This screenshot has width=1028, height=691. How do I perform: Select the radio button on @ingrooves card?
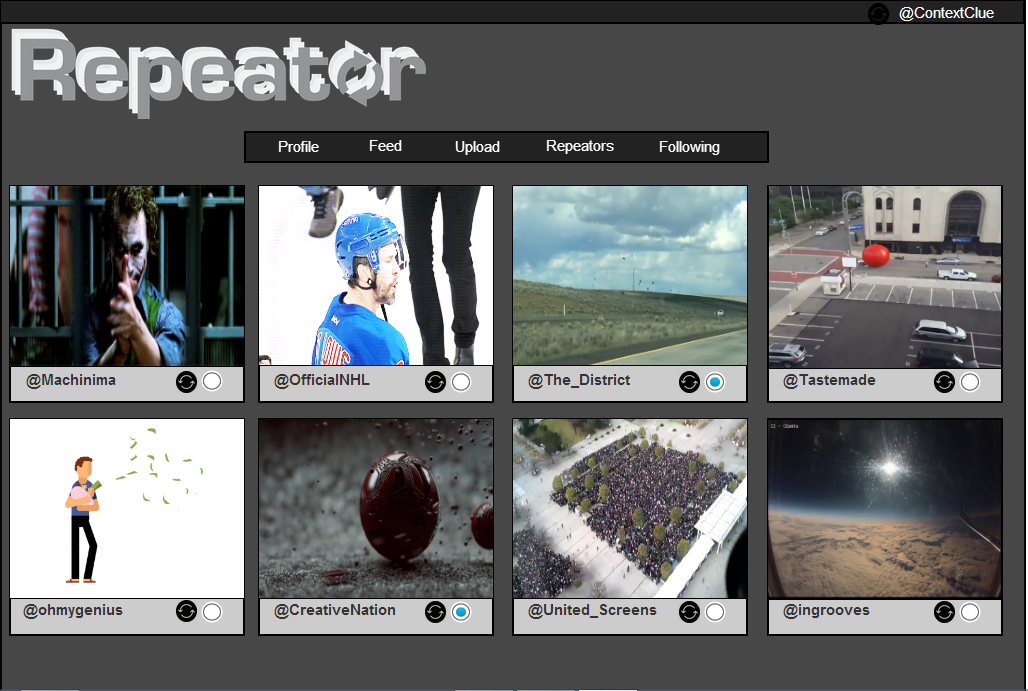point(970,612)
